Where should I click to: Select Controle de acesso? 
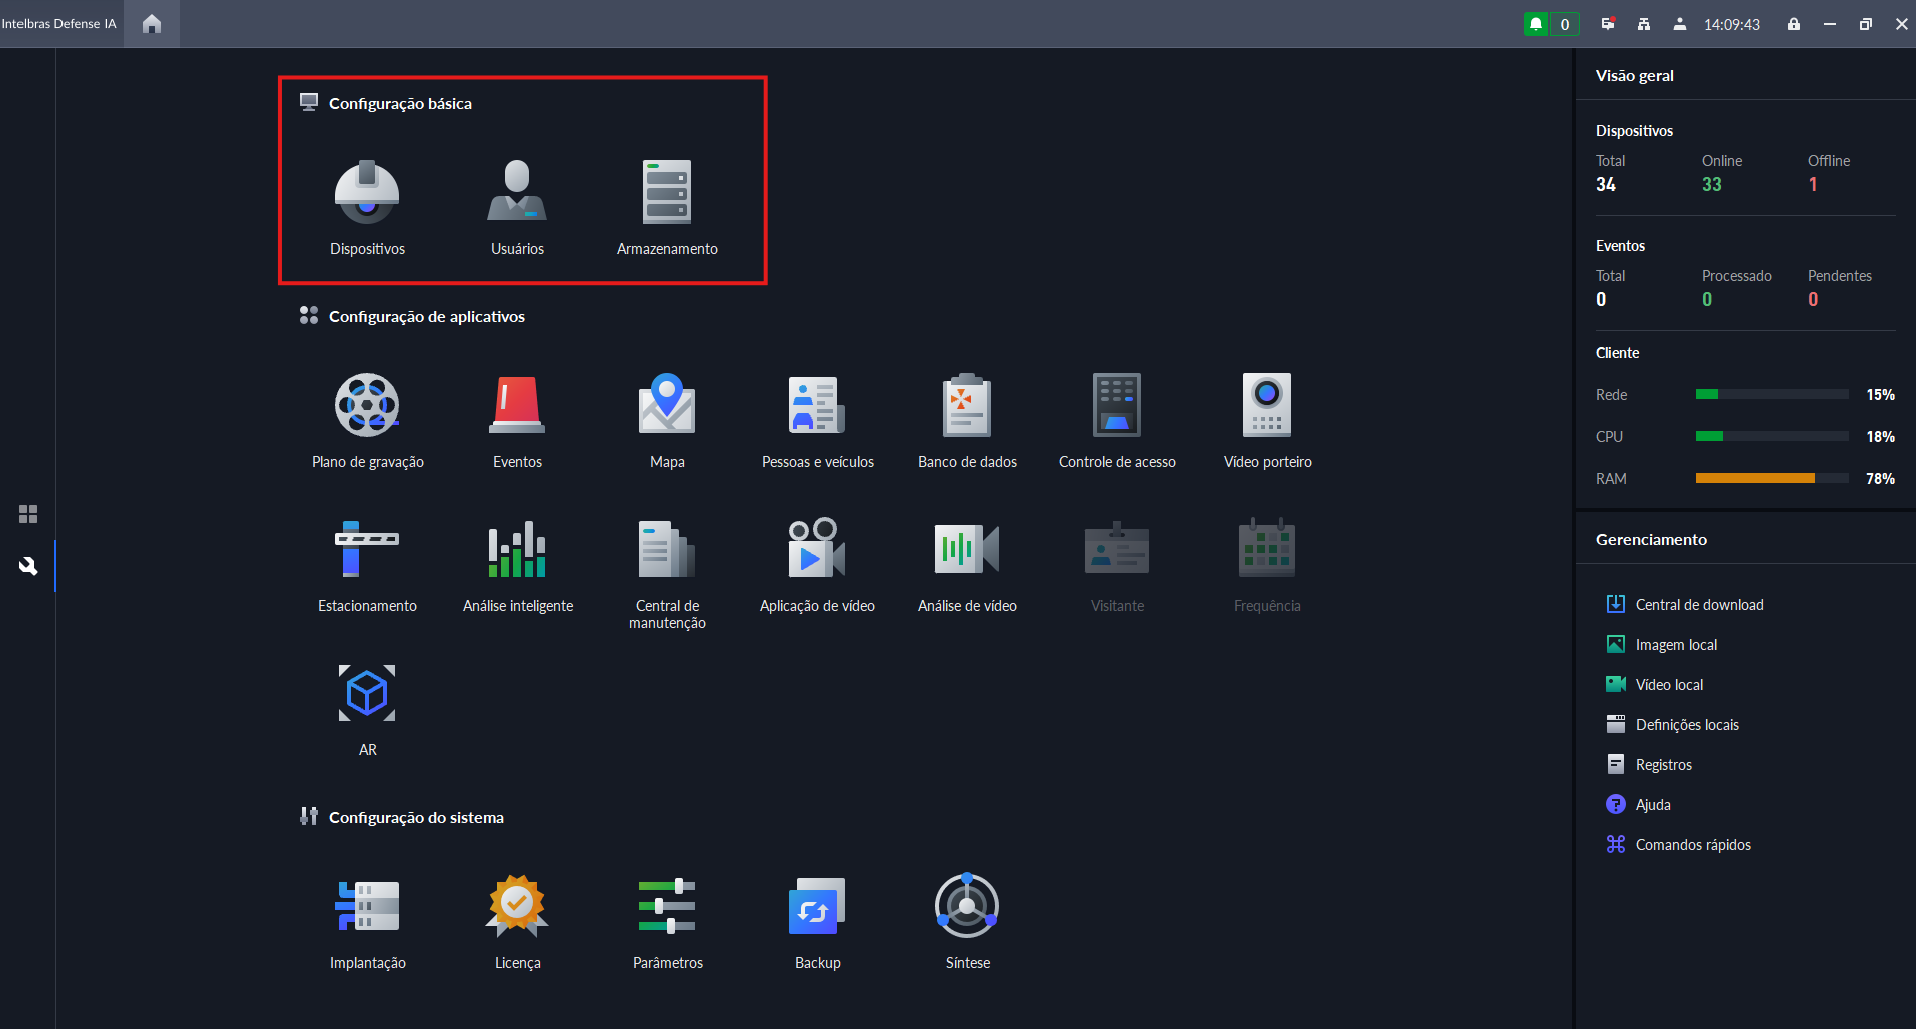1117,407
